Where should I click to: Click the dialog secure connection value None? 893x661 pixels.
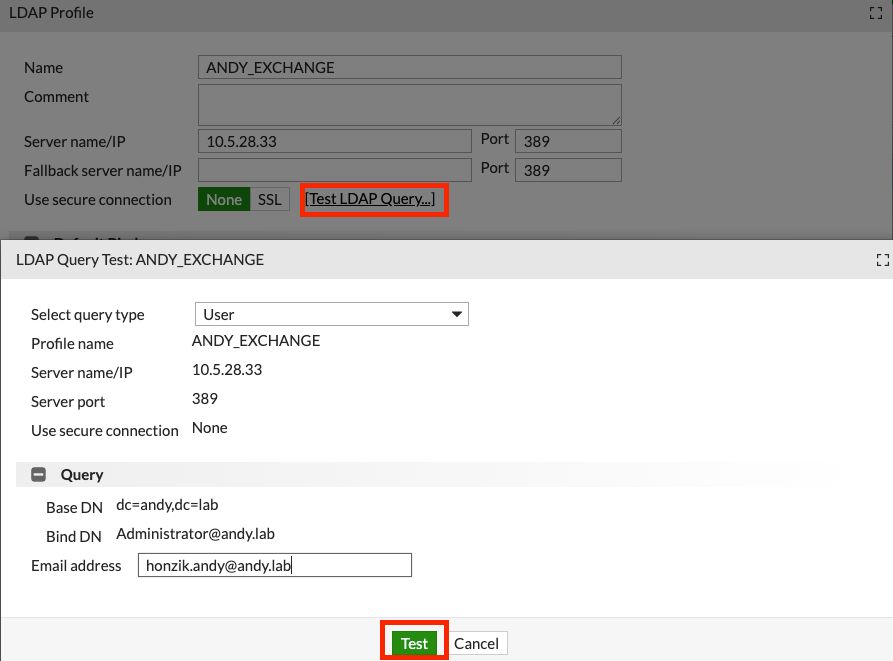coord(210,428)
